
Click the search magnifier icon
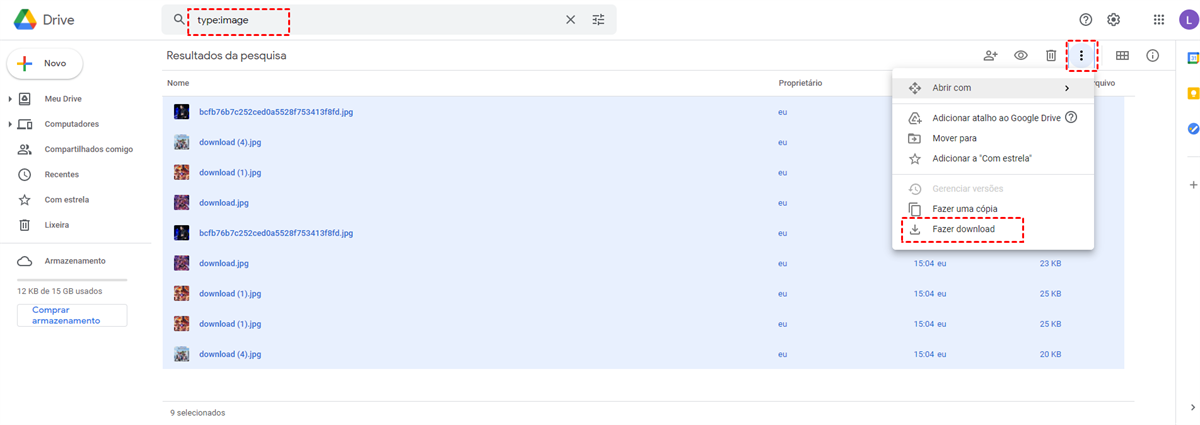click(x=179, y=19)
